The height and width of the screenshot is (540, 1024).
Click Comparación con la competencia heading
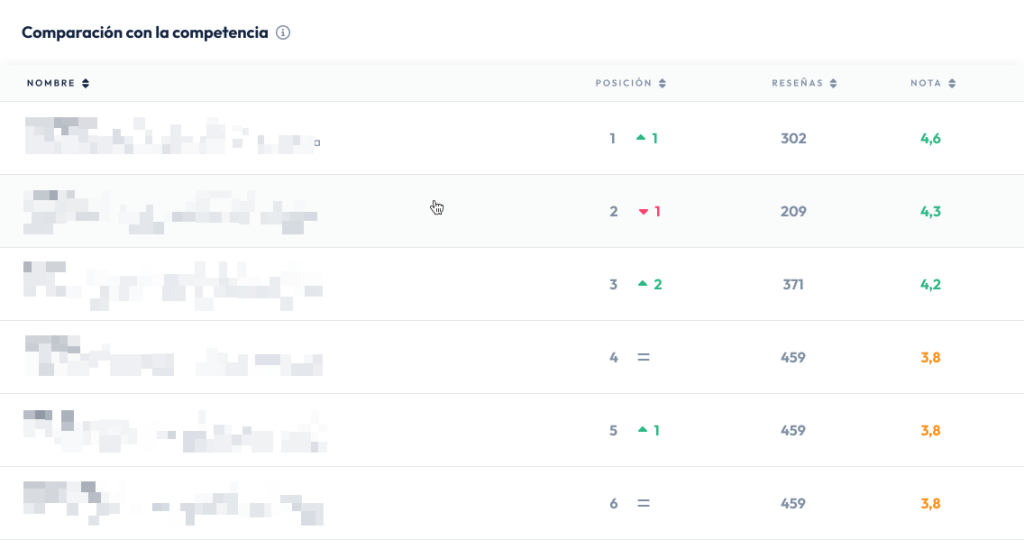[x=145, y=33]
